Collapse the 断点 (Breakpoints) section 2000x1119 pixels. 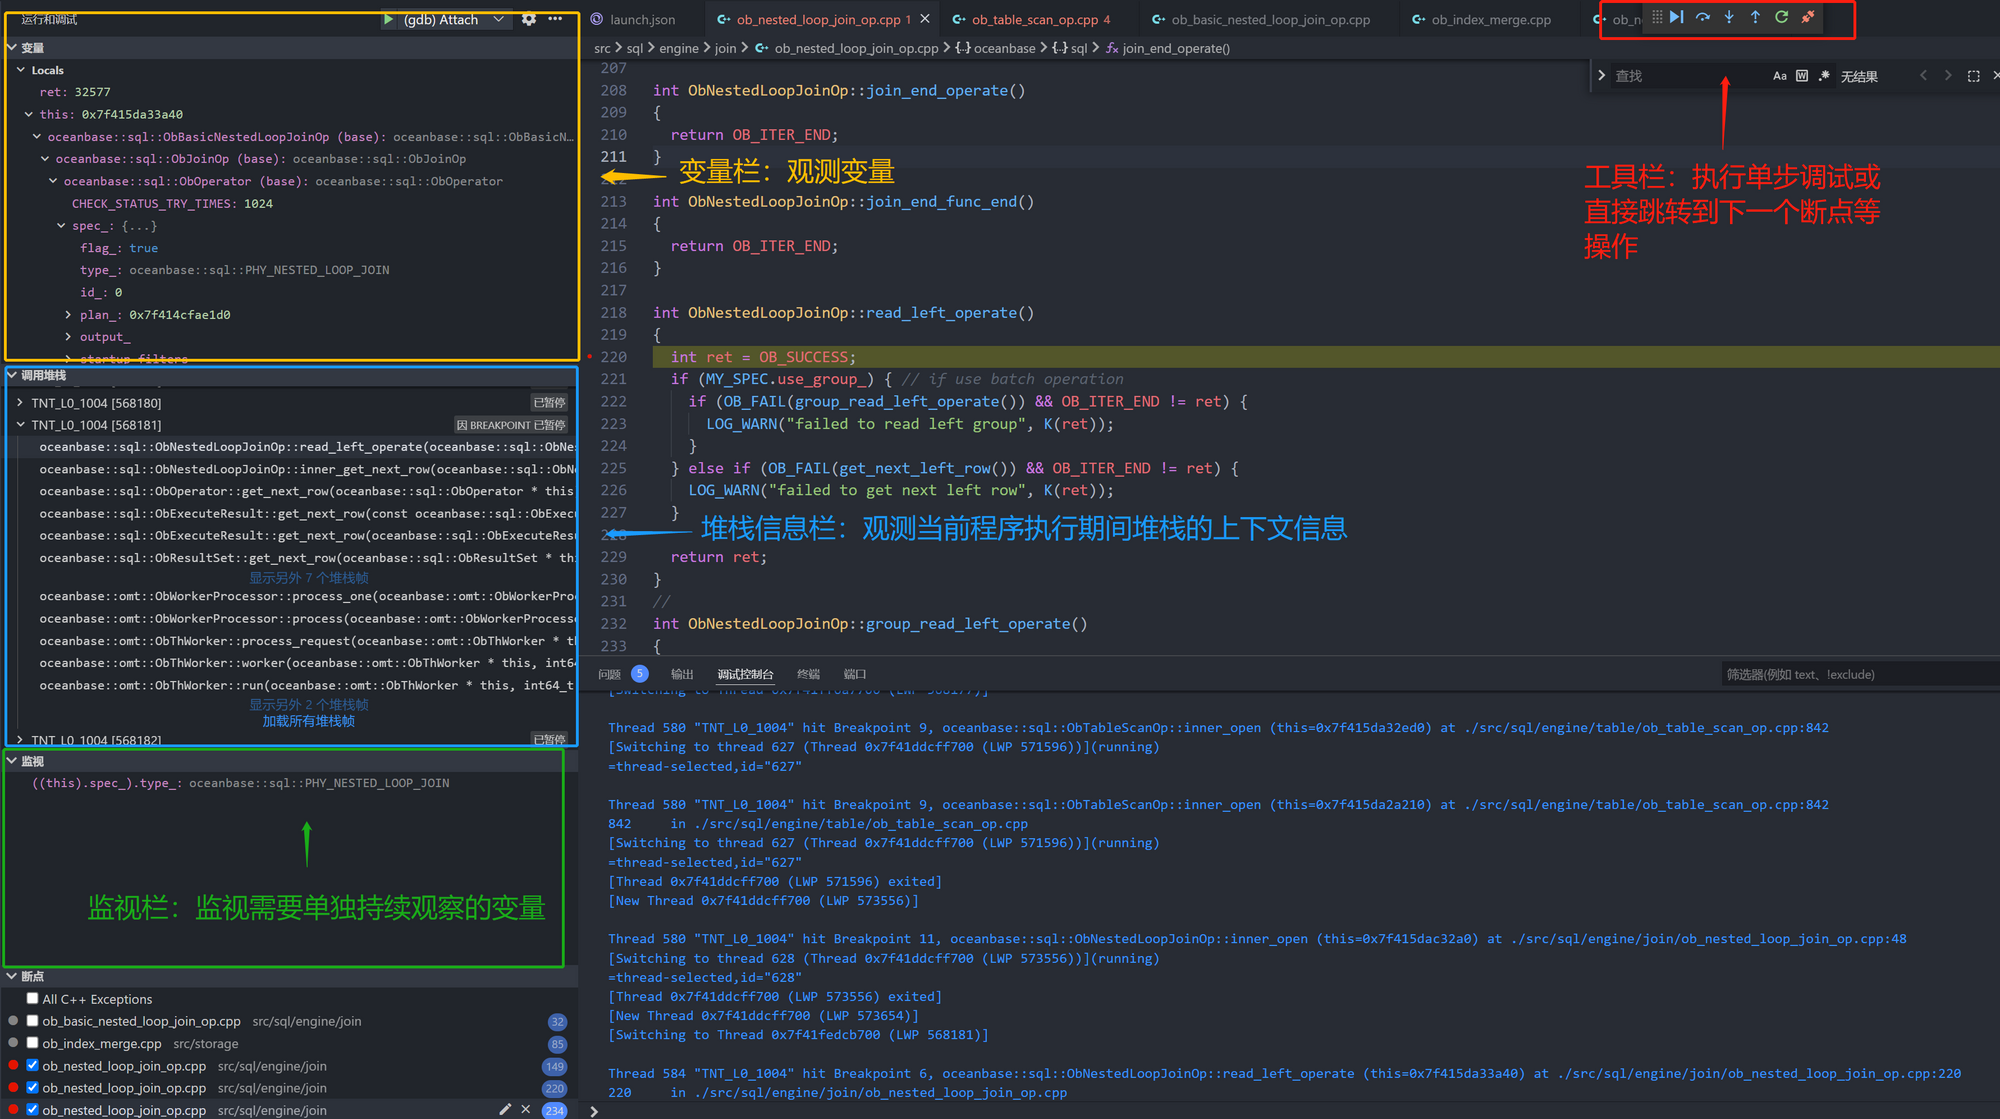12,976
